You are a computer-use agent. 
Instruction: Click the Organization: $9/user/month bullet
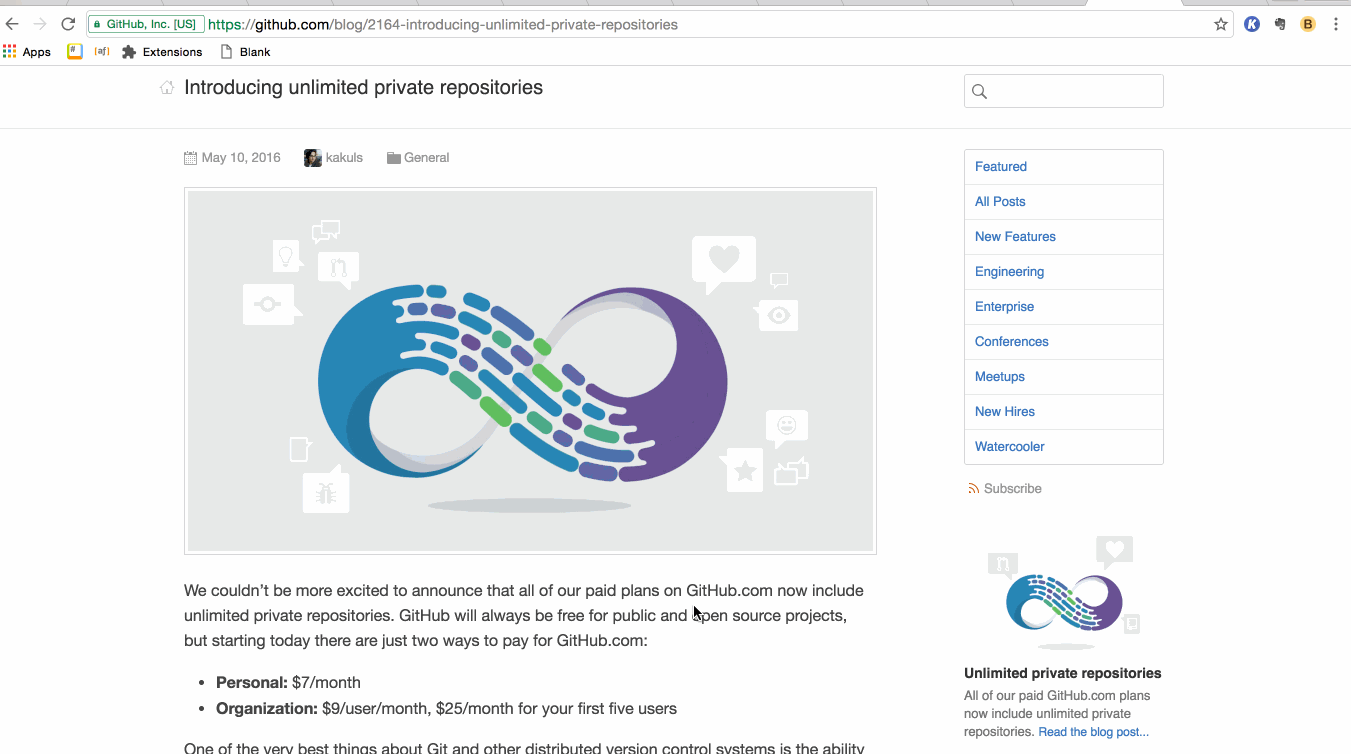(x=446, y=709)
